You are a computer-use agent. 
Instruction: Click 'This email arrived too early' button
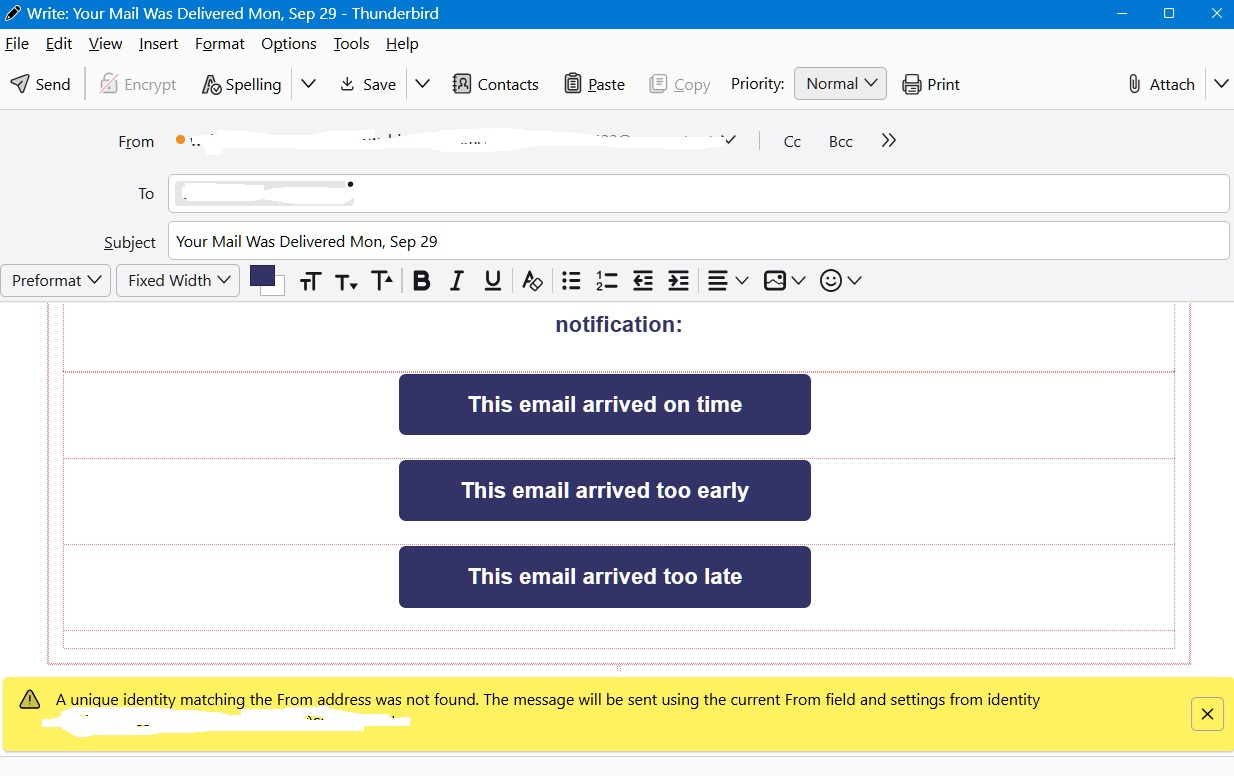click(x=605, y=491)
